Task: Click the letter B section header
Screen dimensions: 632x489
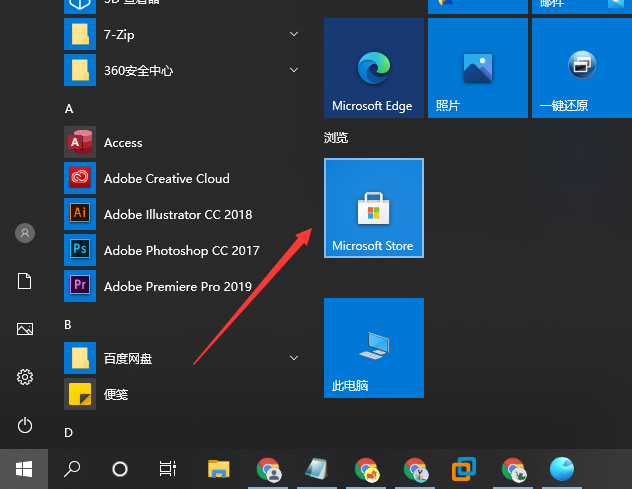Action: coord(69,324)
